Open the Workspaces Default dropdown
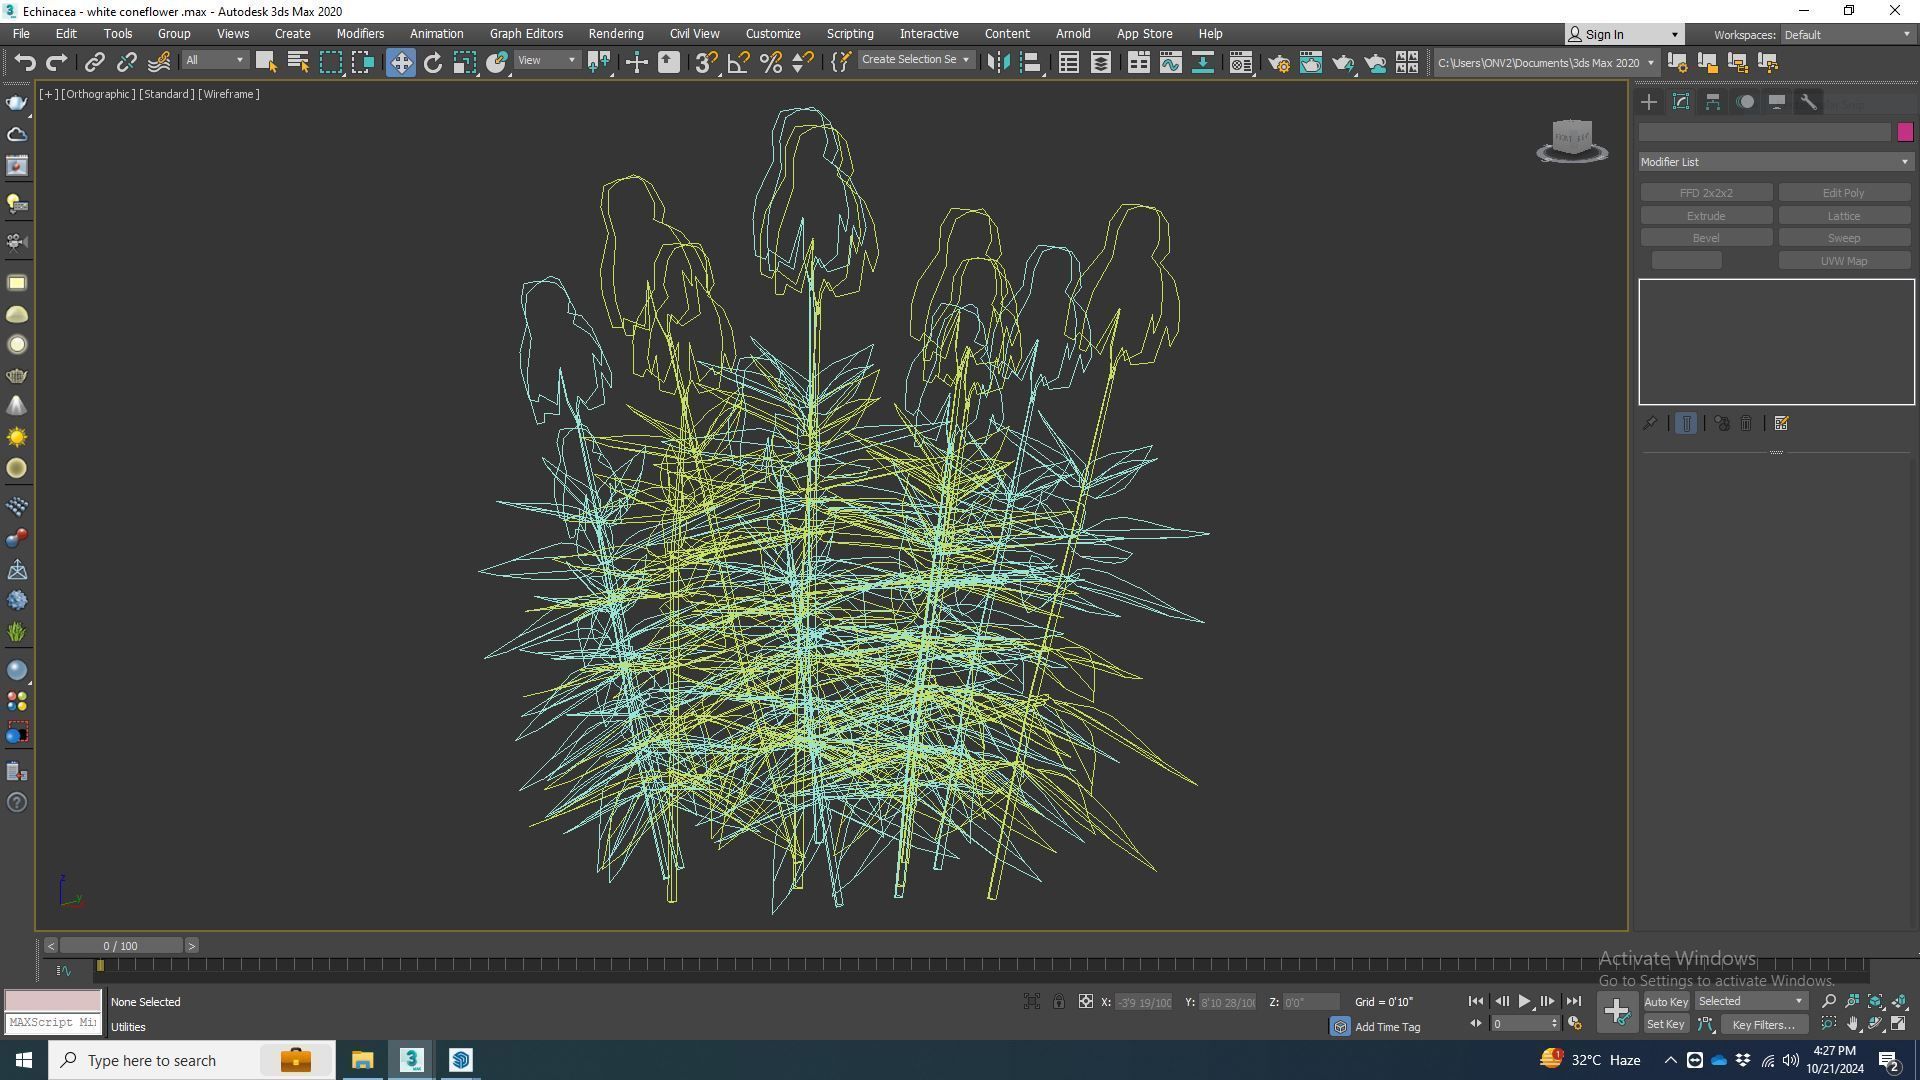1920x1080 pixels. click(1846, 35)
